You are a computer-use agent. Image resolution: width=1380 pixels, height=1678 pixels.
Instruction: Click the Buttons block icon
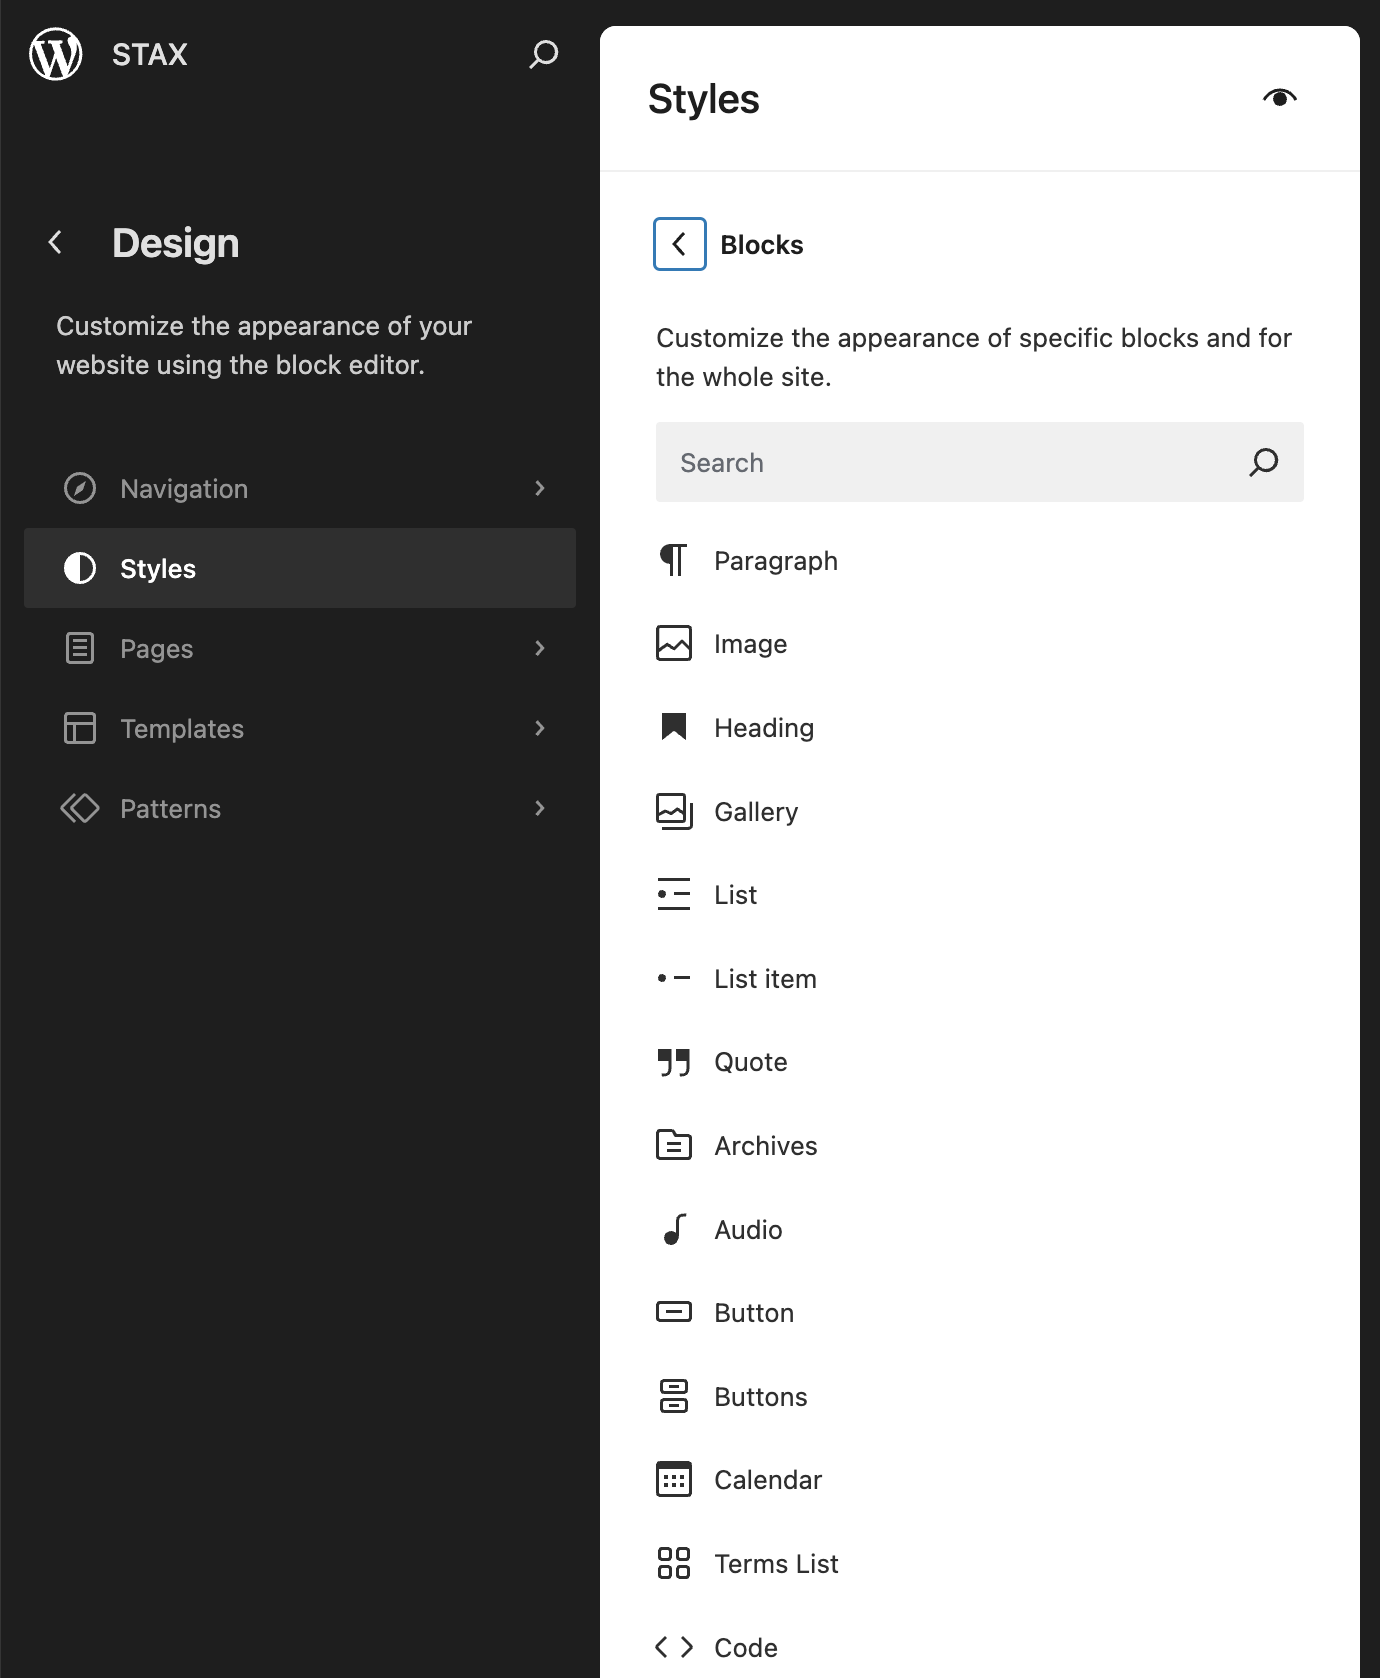[674, 1396]
